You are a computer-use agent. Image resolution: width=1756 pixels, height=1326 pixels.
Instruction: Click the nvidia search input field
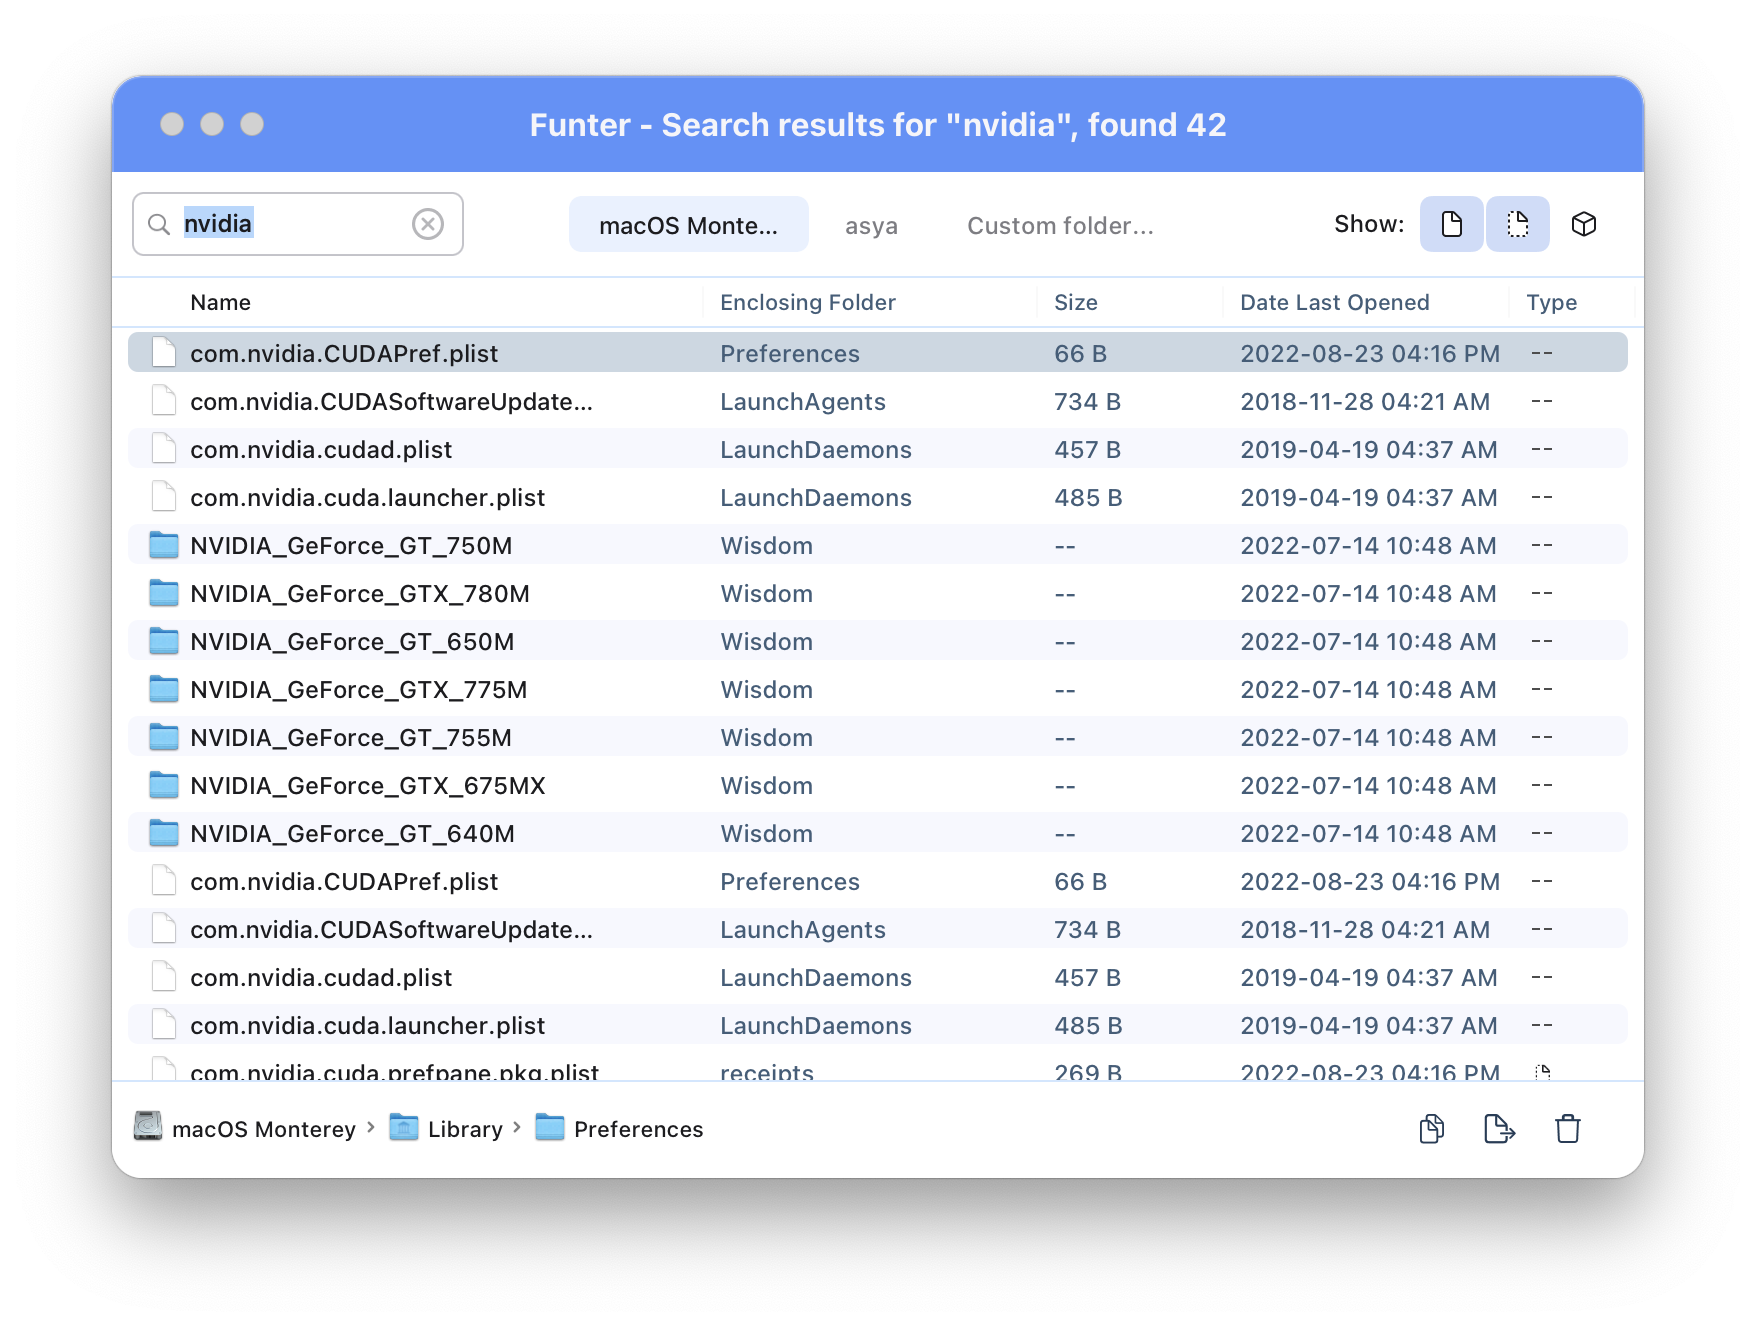click(x=298, y=224)
